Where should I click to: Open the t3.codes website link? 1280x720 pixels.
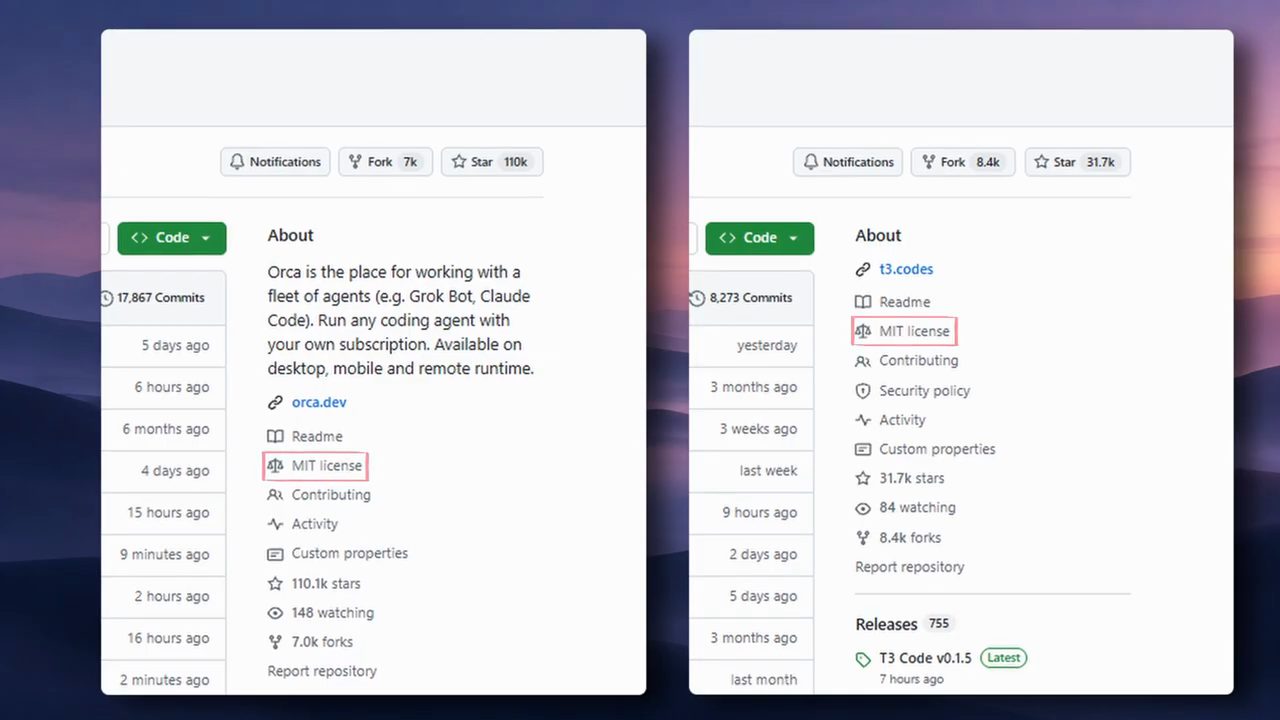click(906, 270)
